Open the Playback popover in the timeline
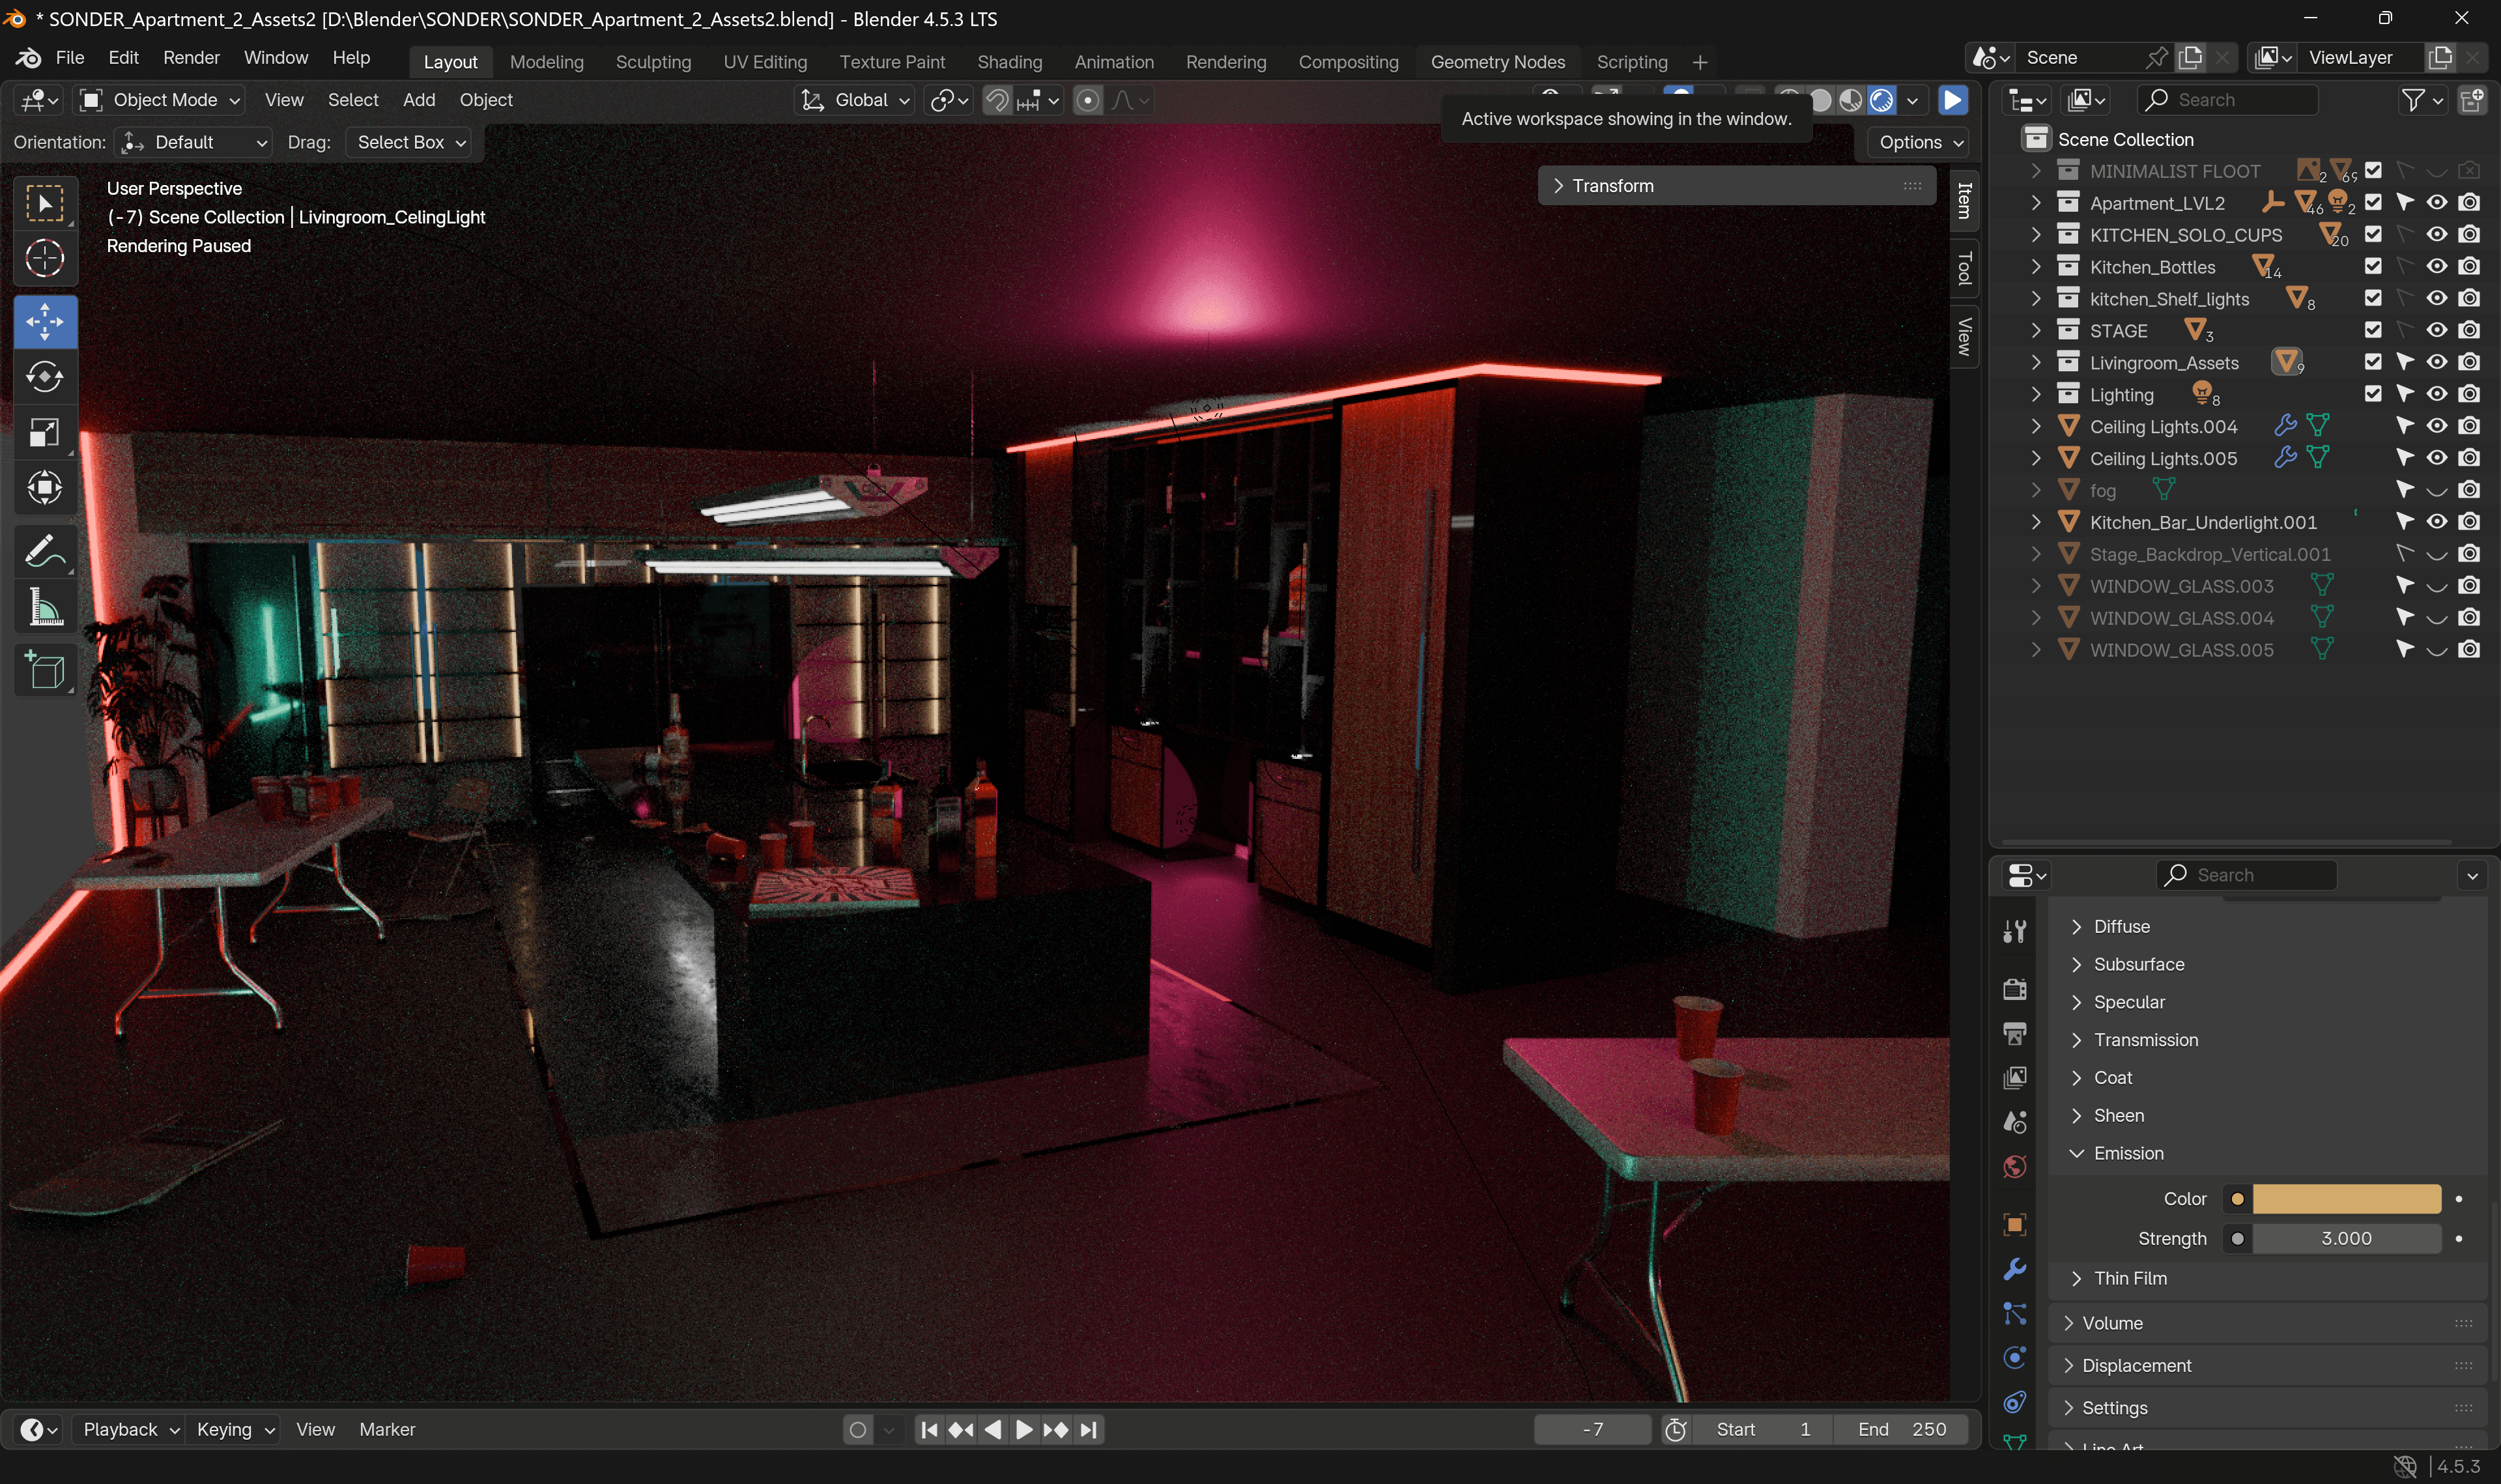The height and width of the screenshot is (1484, 2501). (130, 1429)
